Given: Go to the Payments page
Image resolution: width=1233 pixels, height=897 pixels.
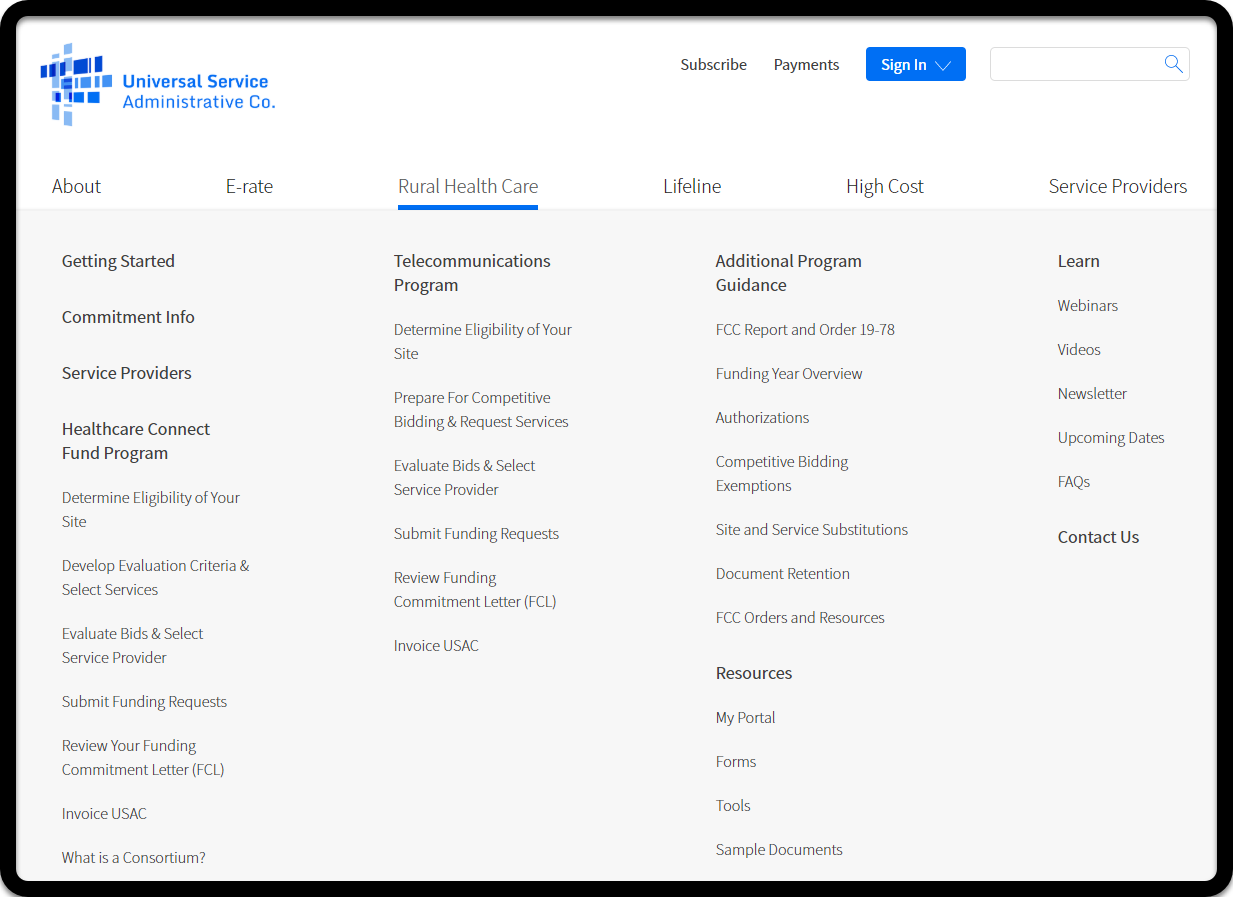Looking at the screenshot, I should point(806,65).
